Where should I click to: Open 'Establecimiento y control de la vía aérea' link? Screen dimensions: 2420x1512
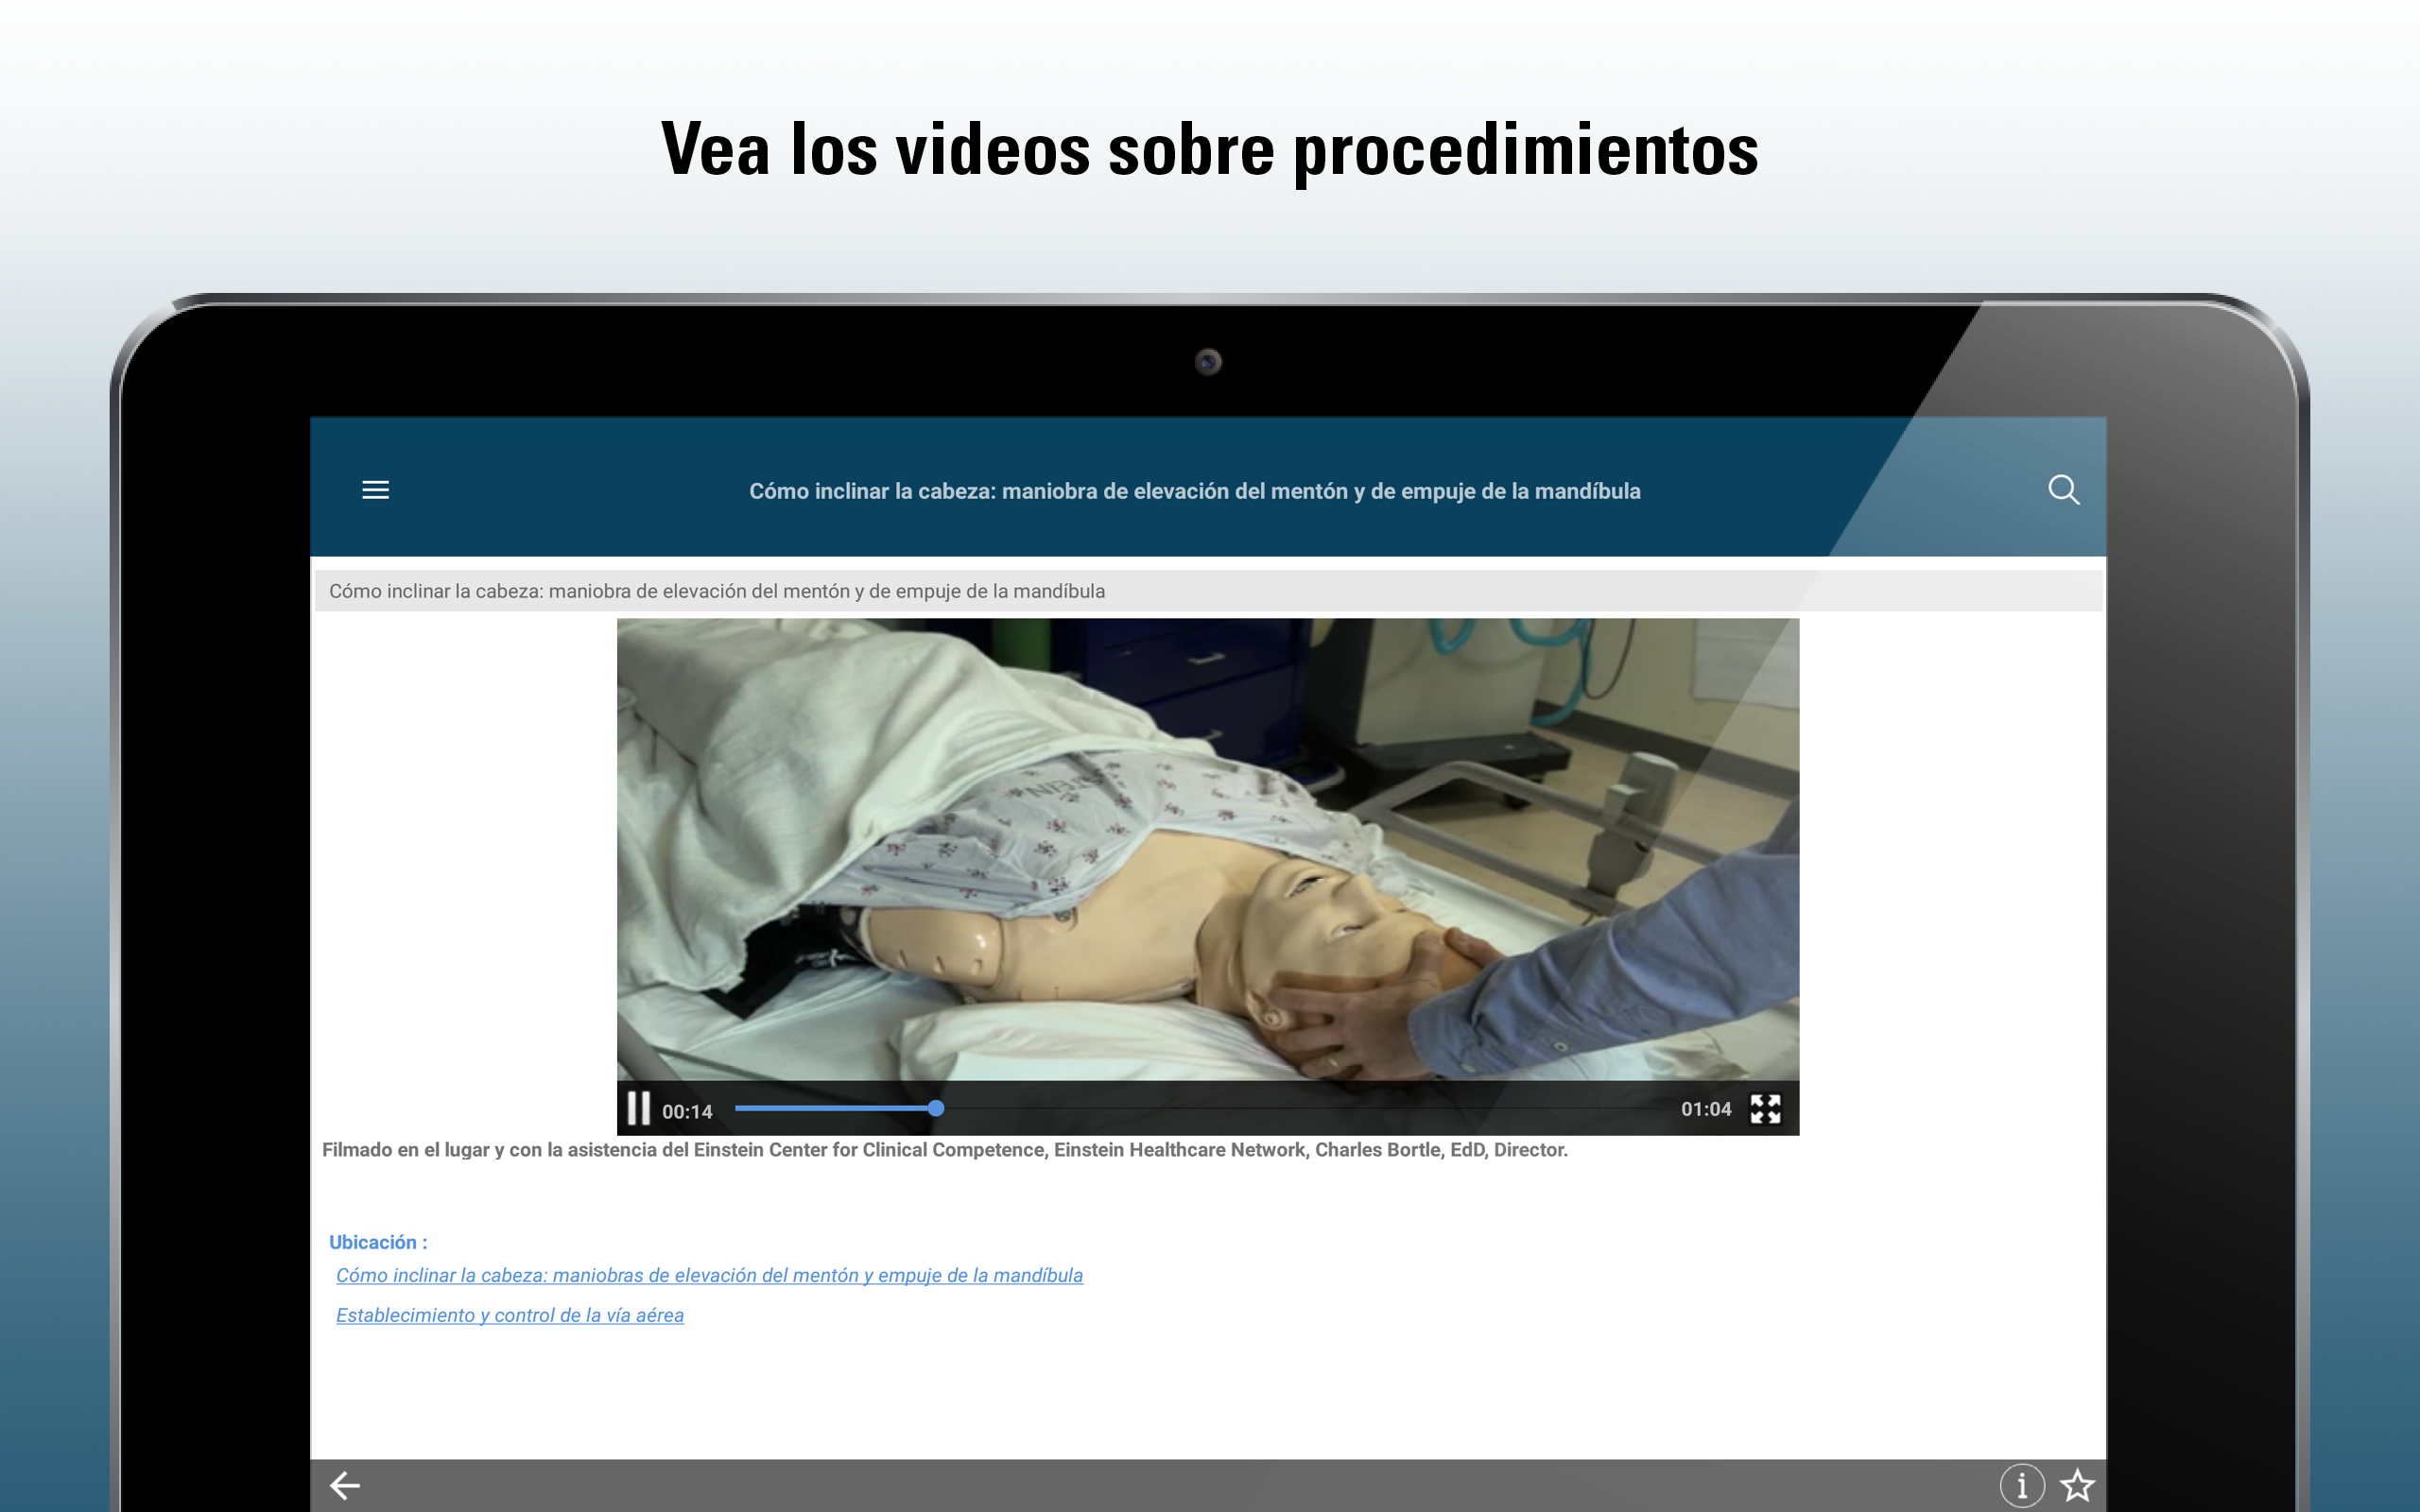point(510,1315)
